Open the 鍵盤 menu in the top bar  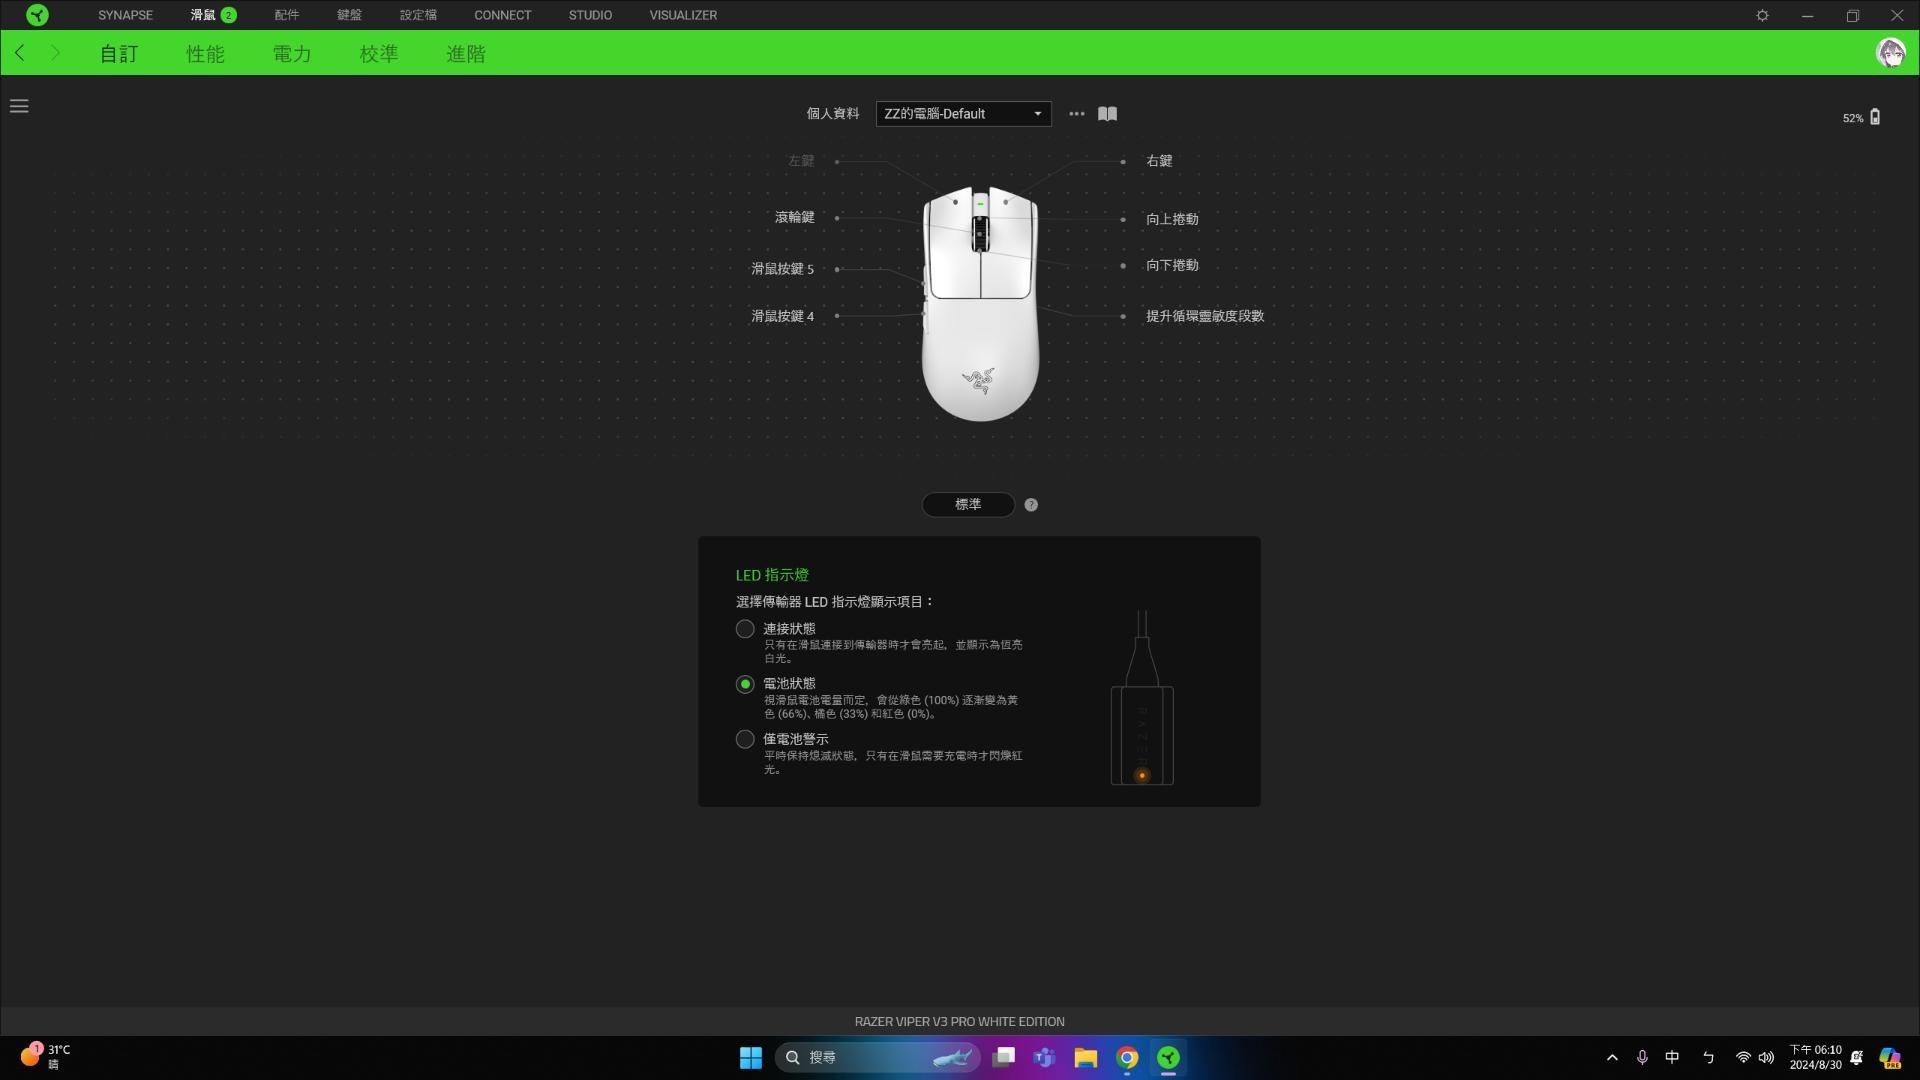(350, 15)
